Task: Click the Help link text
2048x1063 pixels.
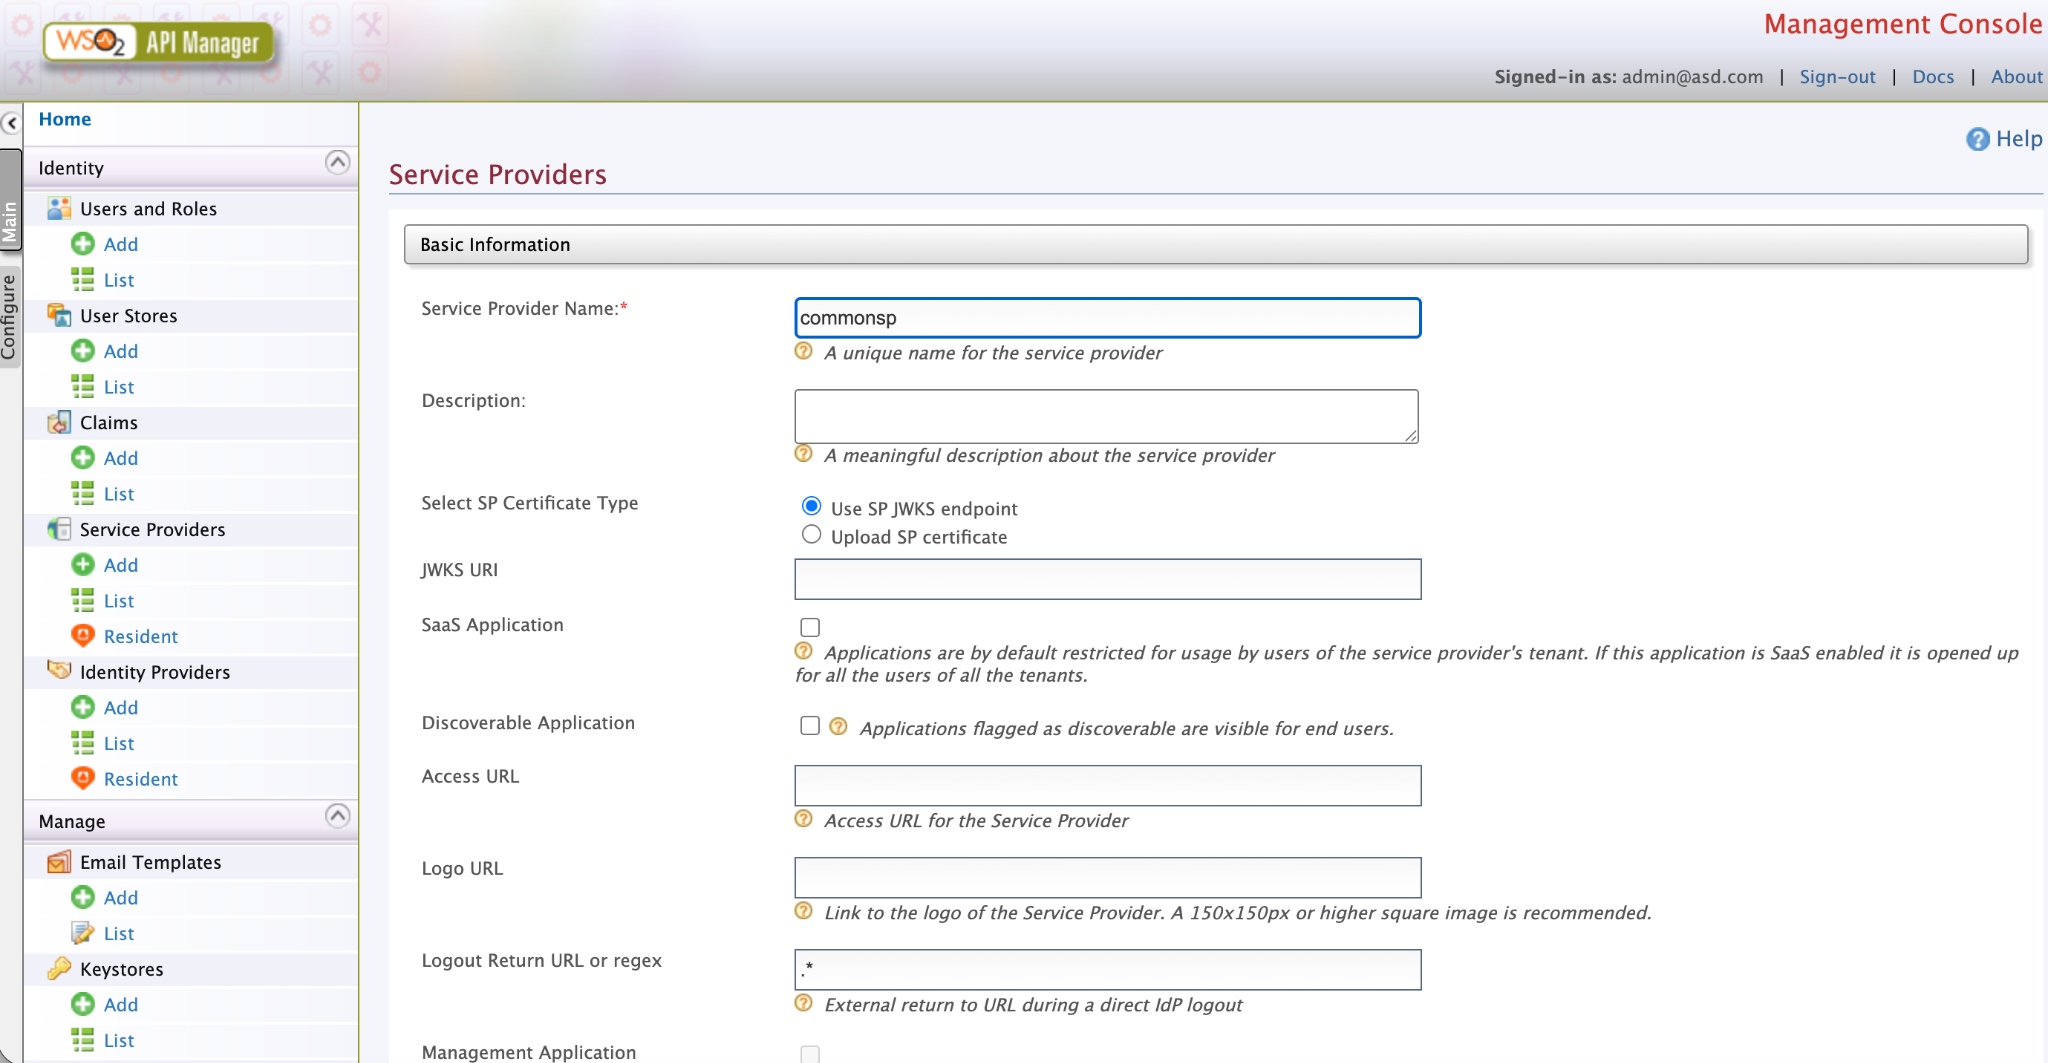Action: tap(2019, 139)
